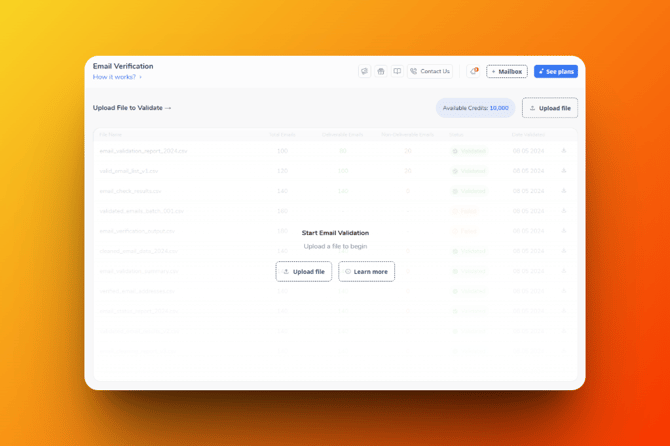Click the File Name column header
Screen dimensions: 670x446
[111, 134]
